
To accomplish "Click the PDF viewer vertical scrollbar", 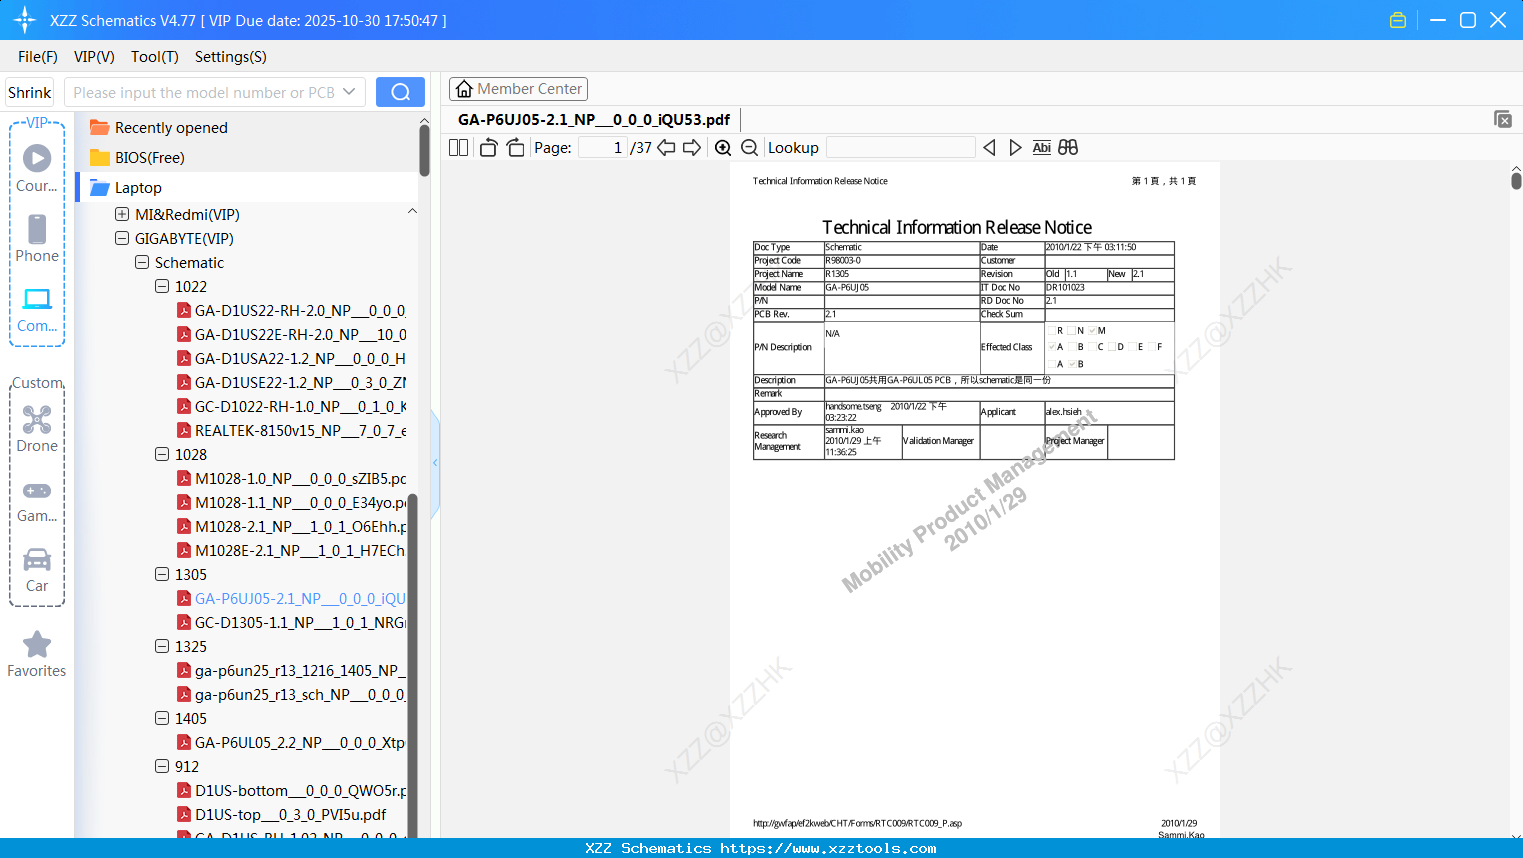I will pyautogui.click(x=1516, y=180).
